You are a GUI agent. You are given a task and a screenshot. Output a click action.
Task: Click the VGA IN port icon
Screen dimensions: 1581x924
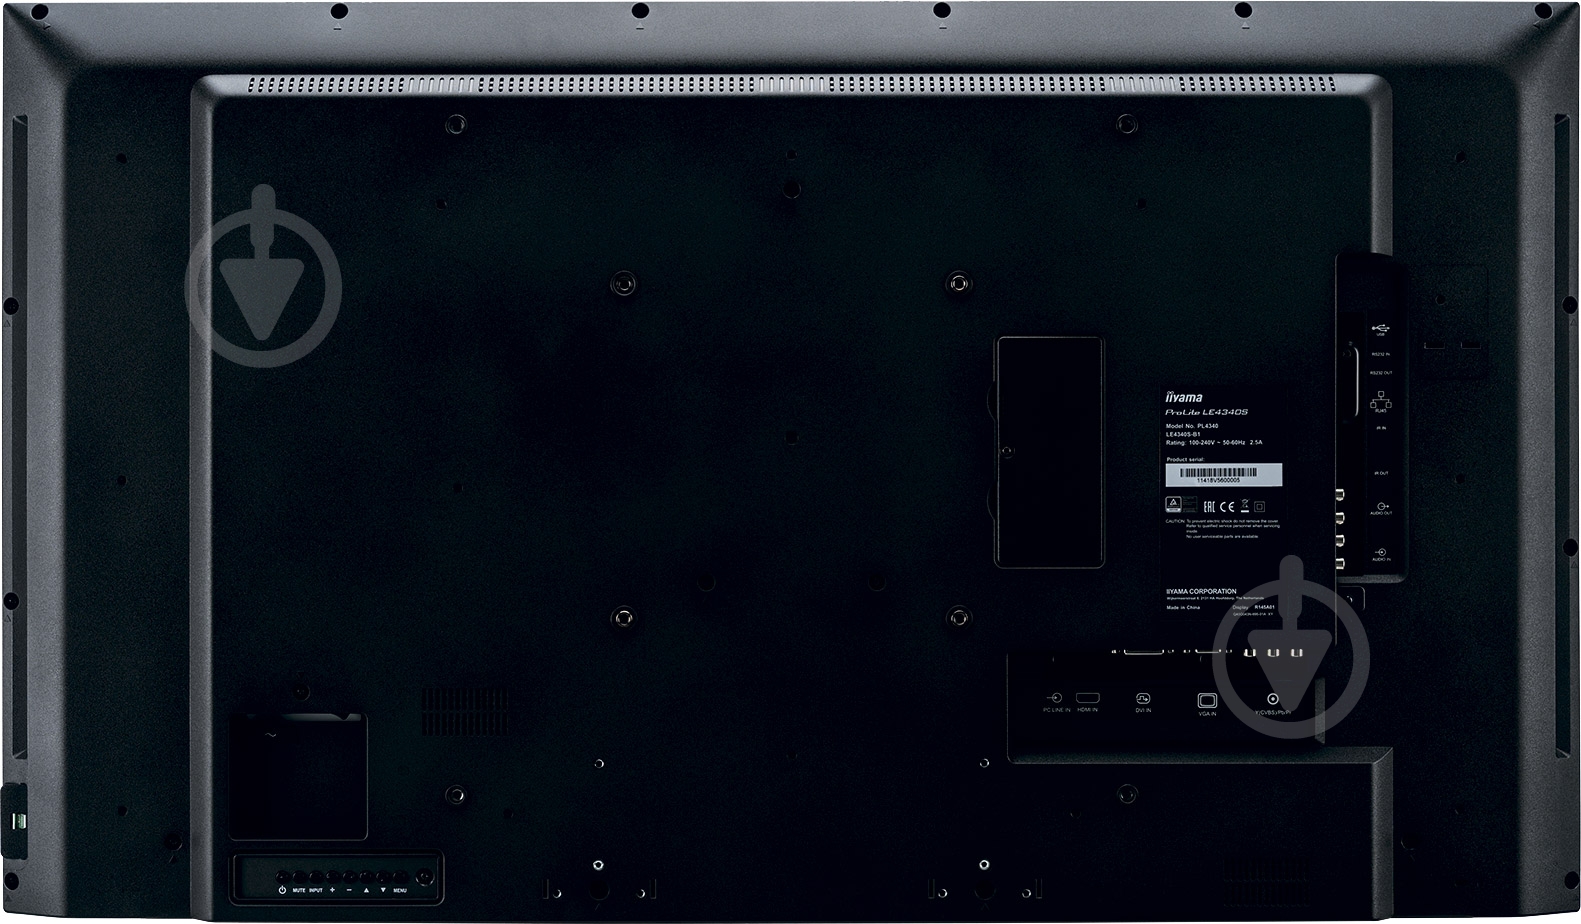coord(1206,701)
